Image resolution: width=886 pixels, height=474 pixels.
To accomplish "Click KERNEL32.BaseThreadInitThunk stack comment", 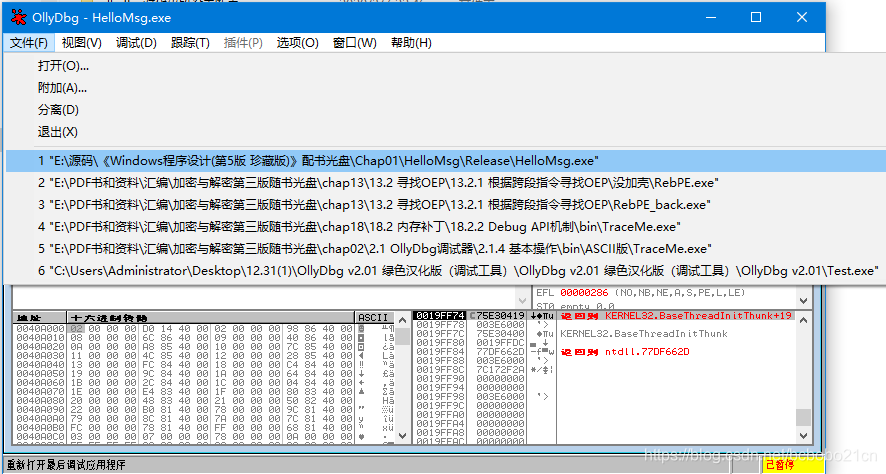I will pyautogui.click(x=644, y=334).
